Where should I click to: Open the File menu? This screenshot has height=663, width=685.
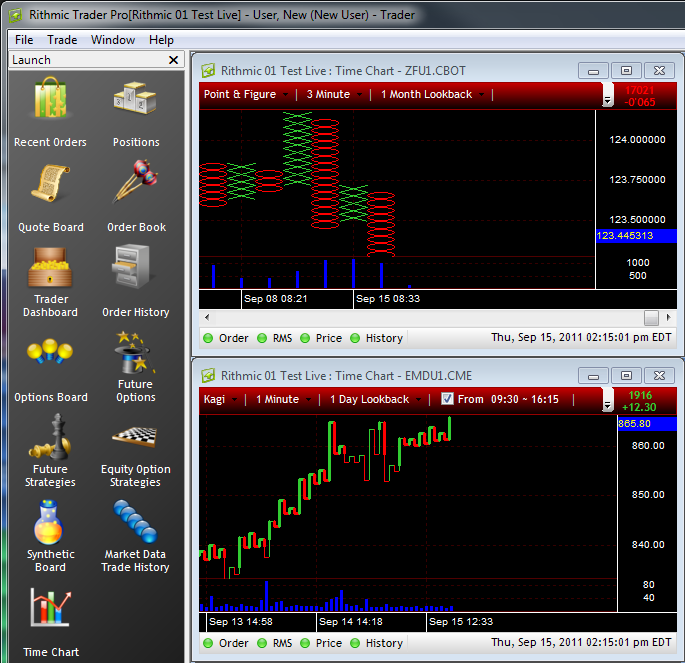click(x=24, y=40)
